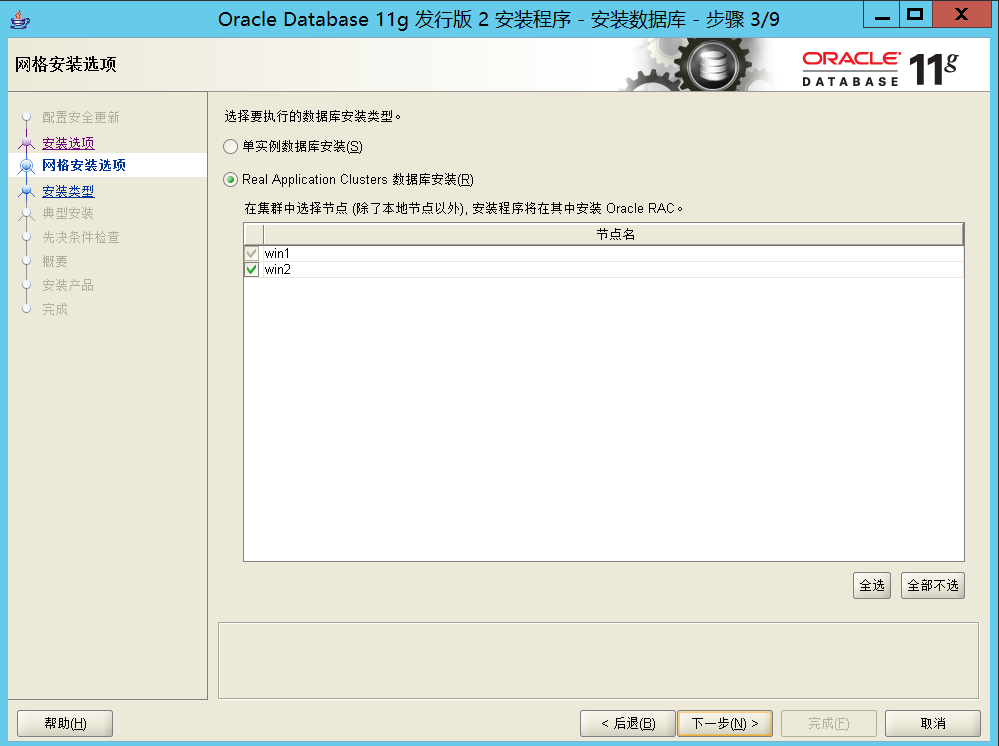Viewport: 999px width, 746px height.
Task: Click the 全选 (select all) button
Action: pyautogui.click(x=872, y=585)
